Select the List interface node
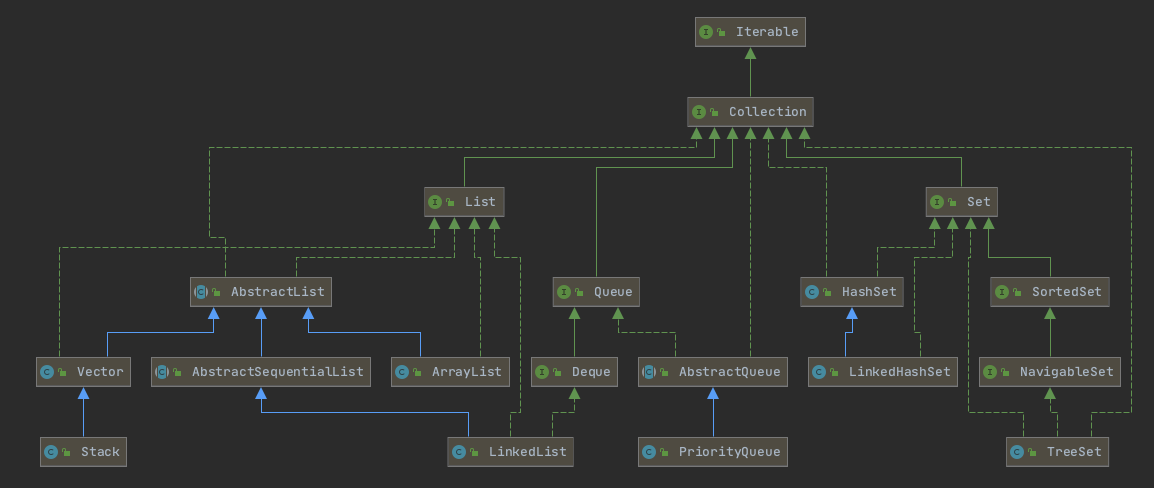This screenshot has width=1154, height=488. (x=463, y=202)
